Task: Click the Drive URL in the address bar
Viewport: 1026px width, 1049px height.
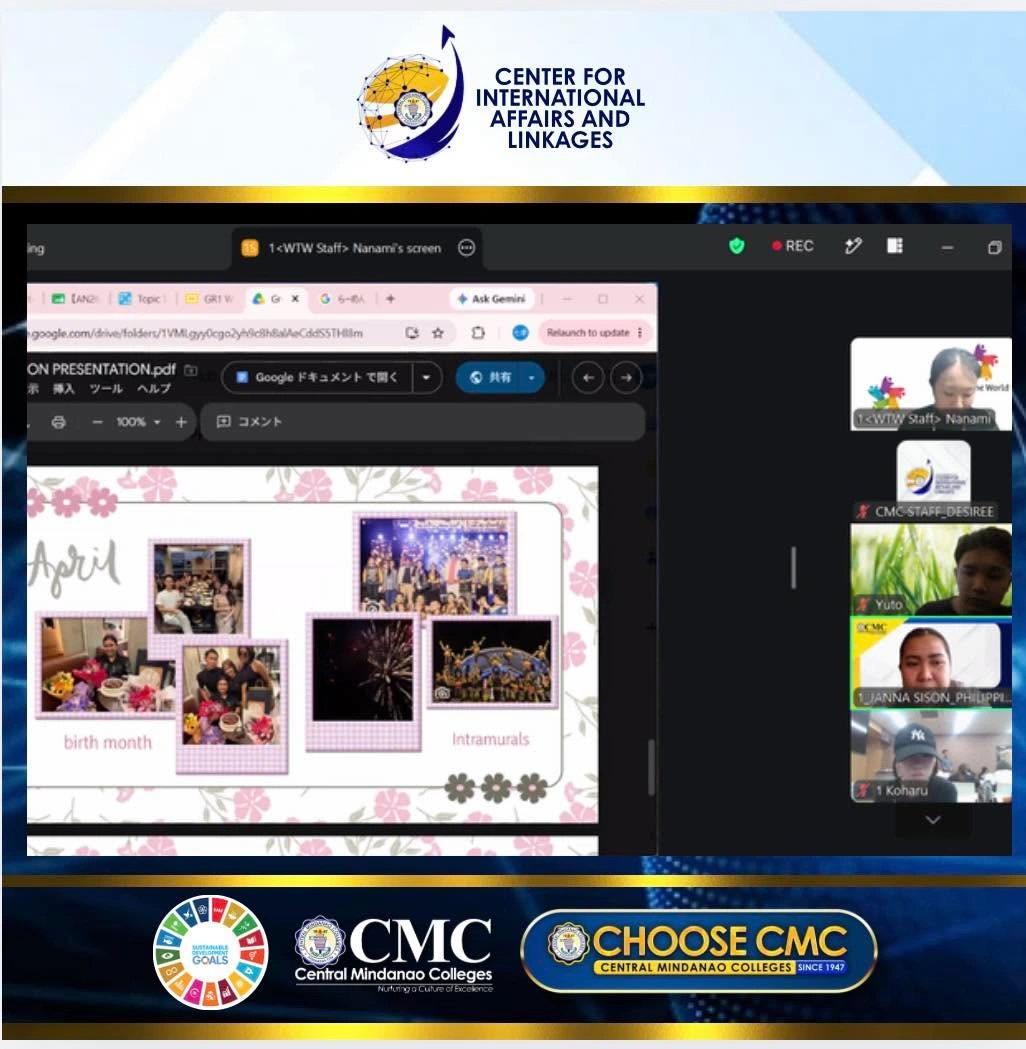Action: click(197, 333)
